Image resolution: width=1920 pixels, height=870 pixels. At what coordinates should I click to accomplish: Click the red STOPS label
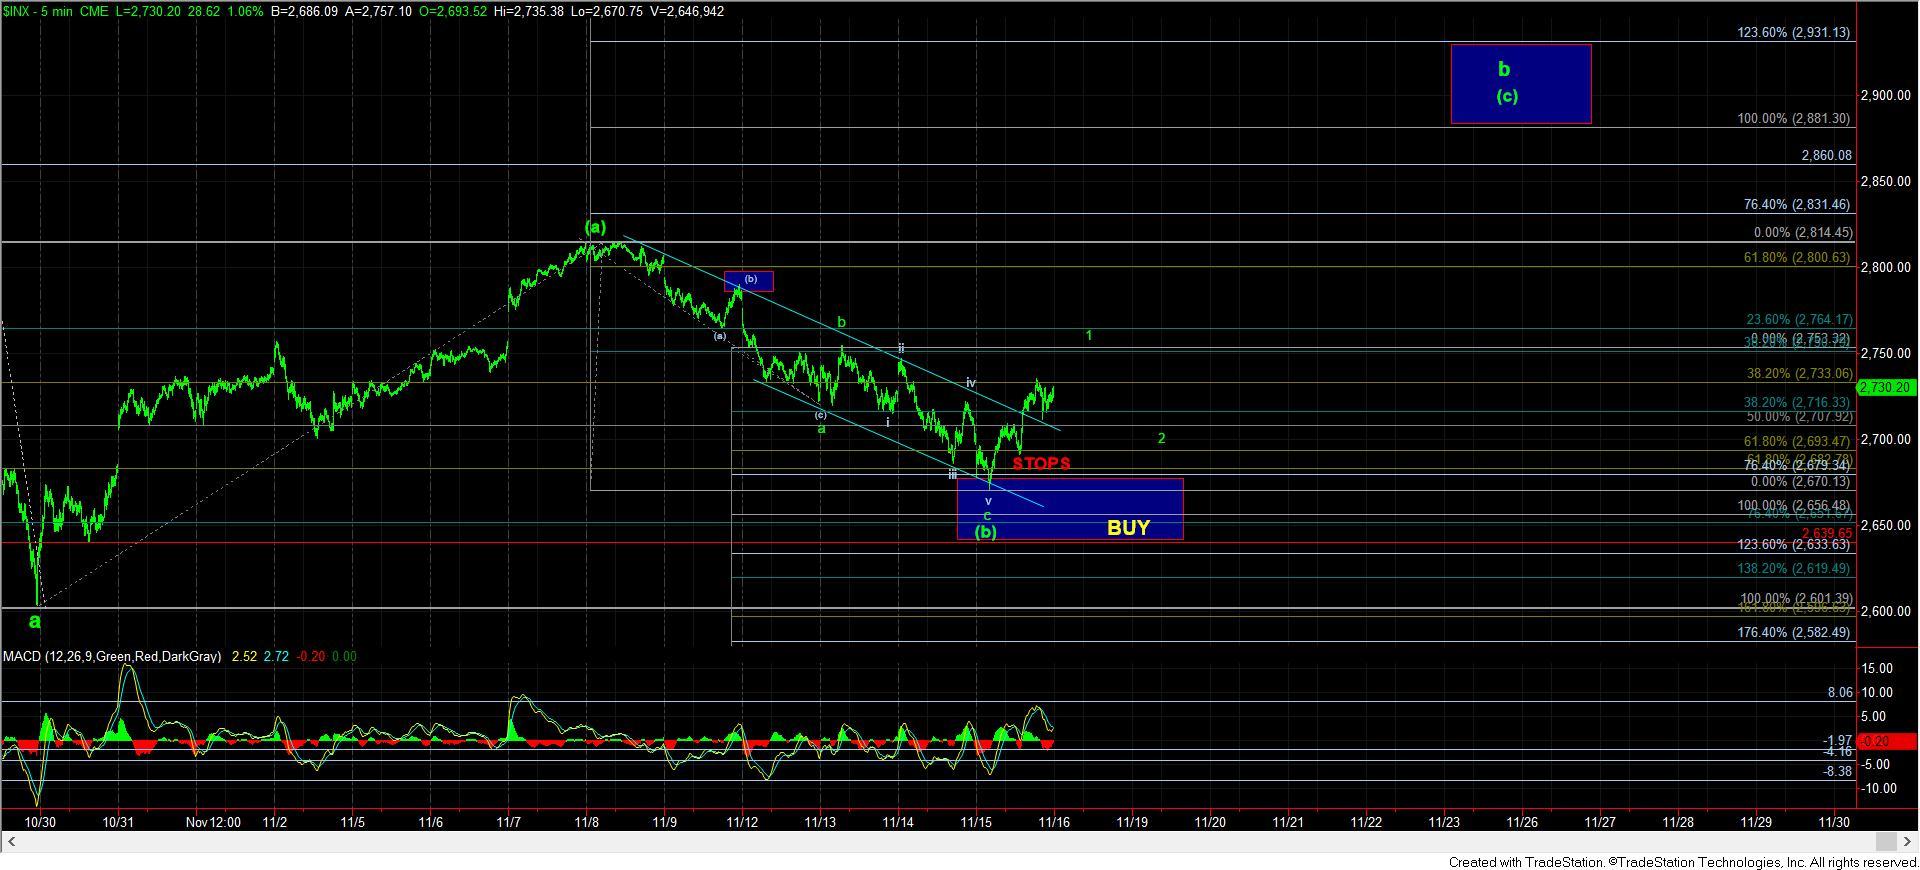coord(1041,463)
